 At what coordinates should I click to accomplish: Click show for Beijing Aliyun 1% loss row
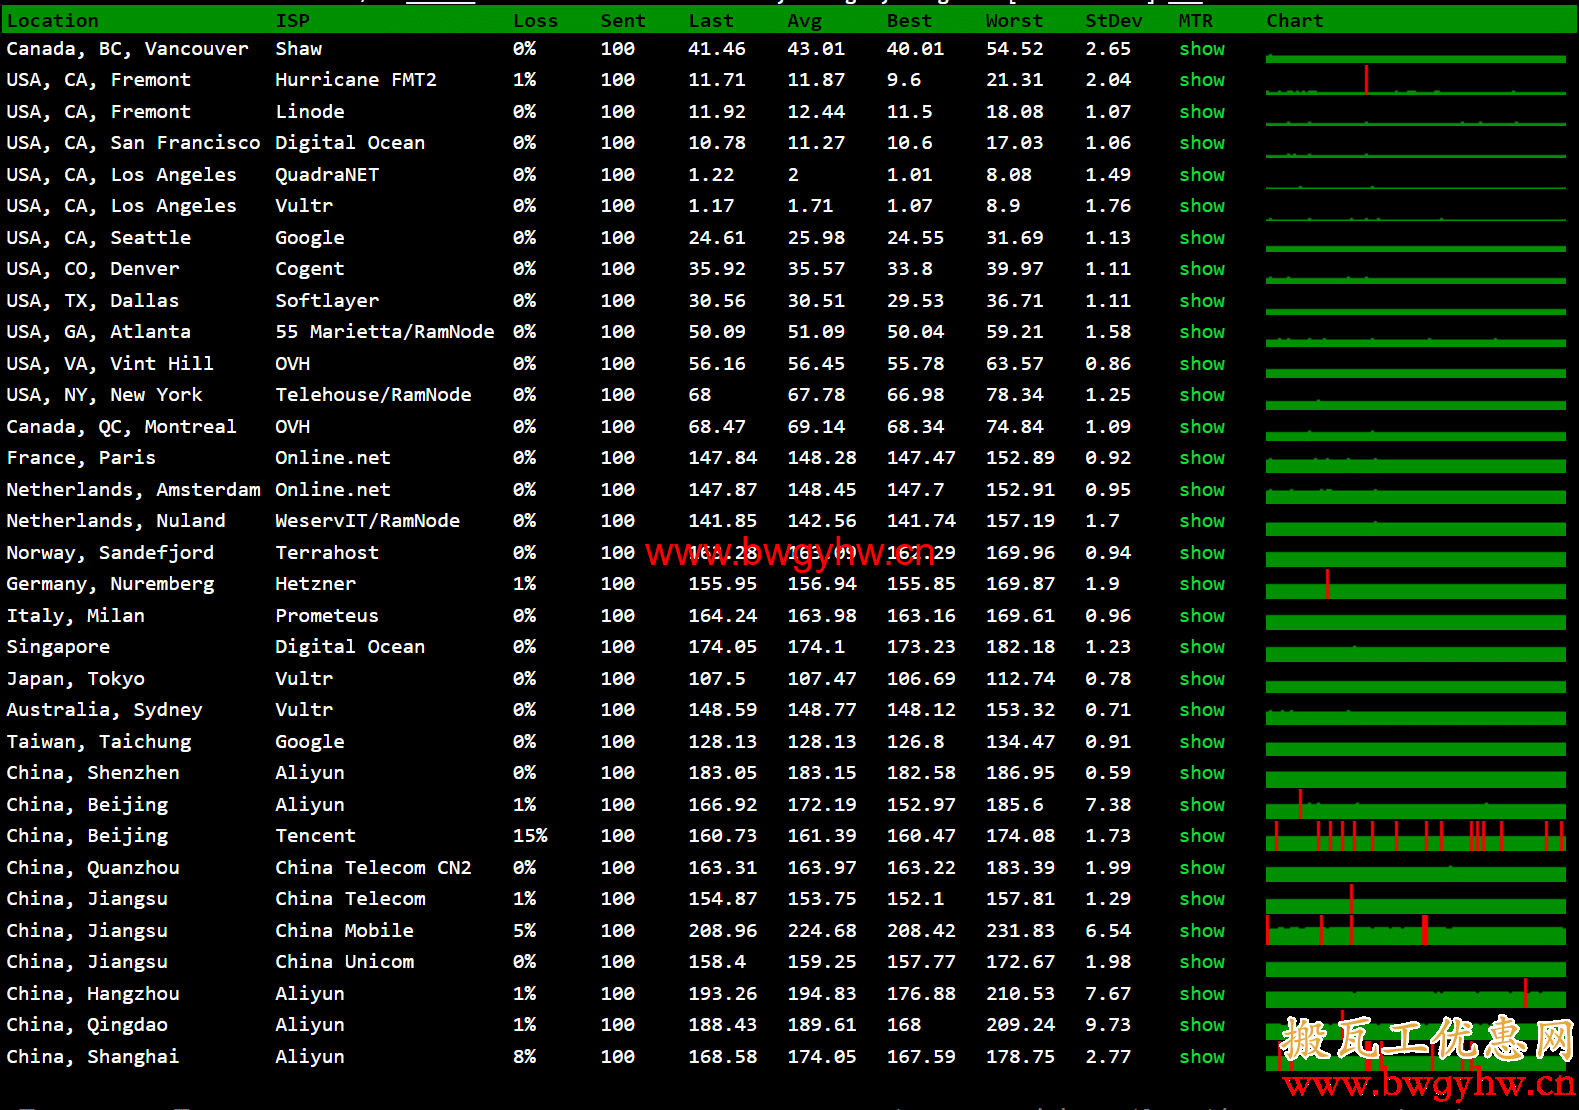[x=1201, y=805]
